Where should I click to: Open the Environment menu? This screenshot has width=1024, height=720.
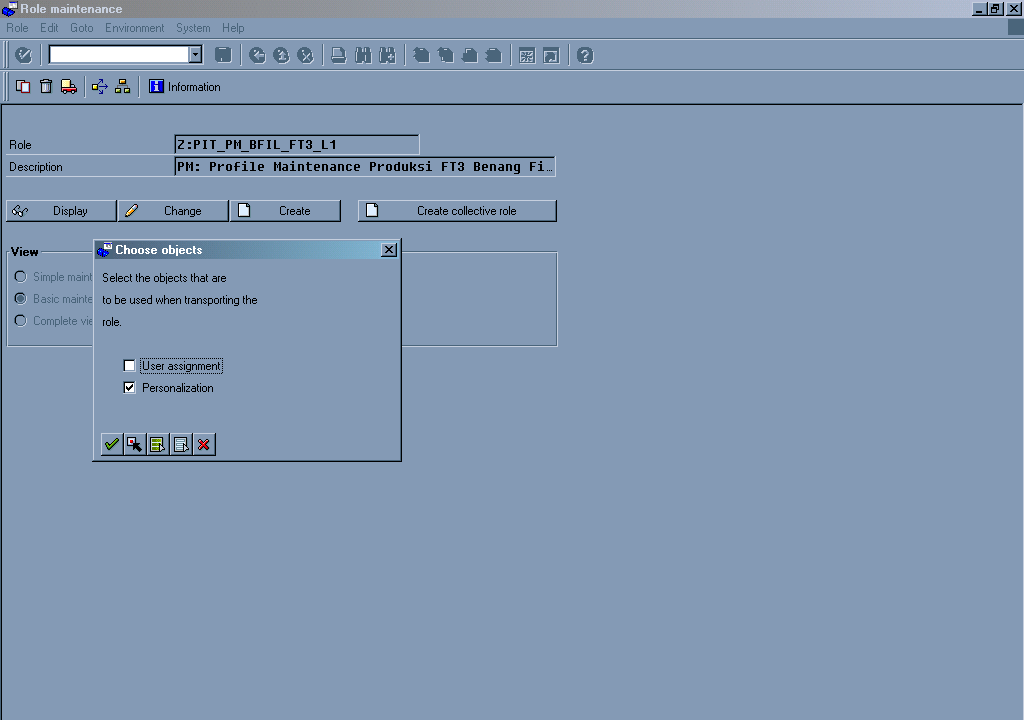pyautogui.click(x=134, y=28)
